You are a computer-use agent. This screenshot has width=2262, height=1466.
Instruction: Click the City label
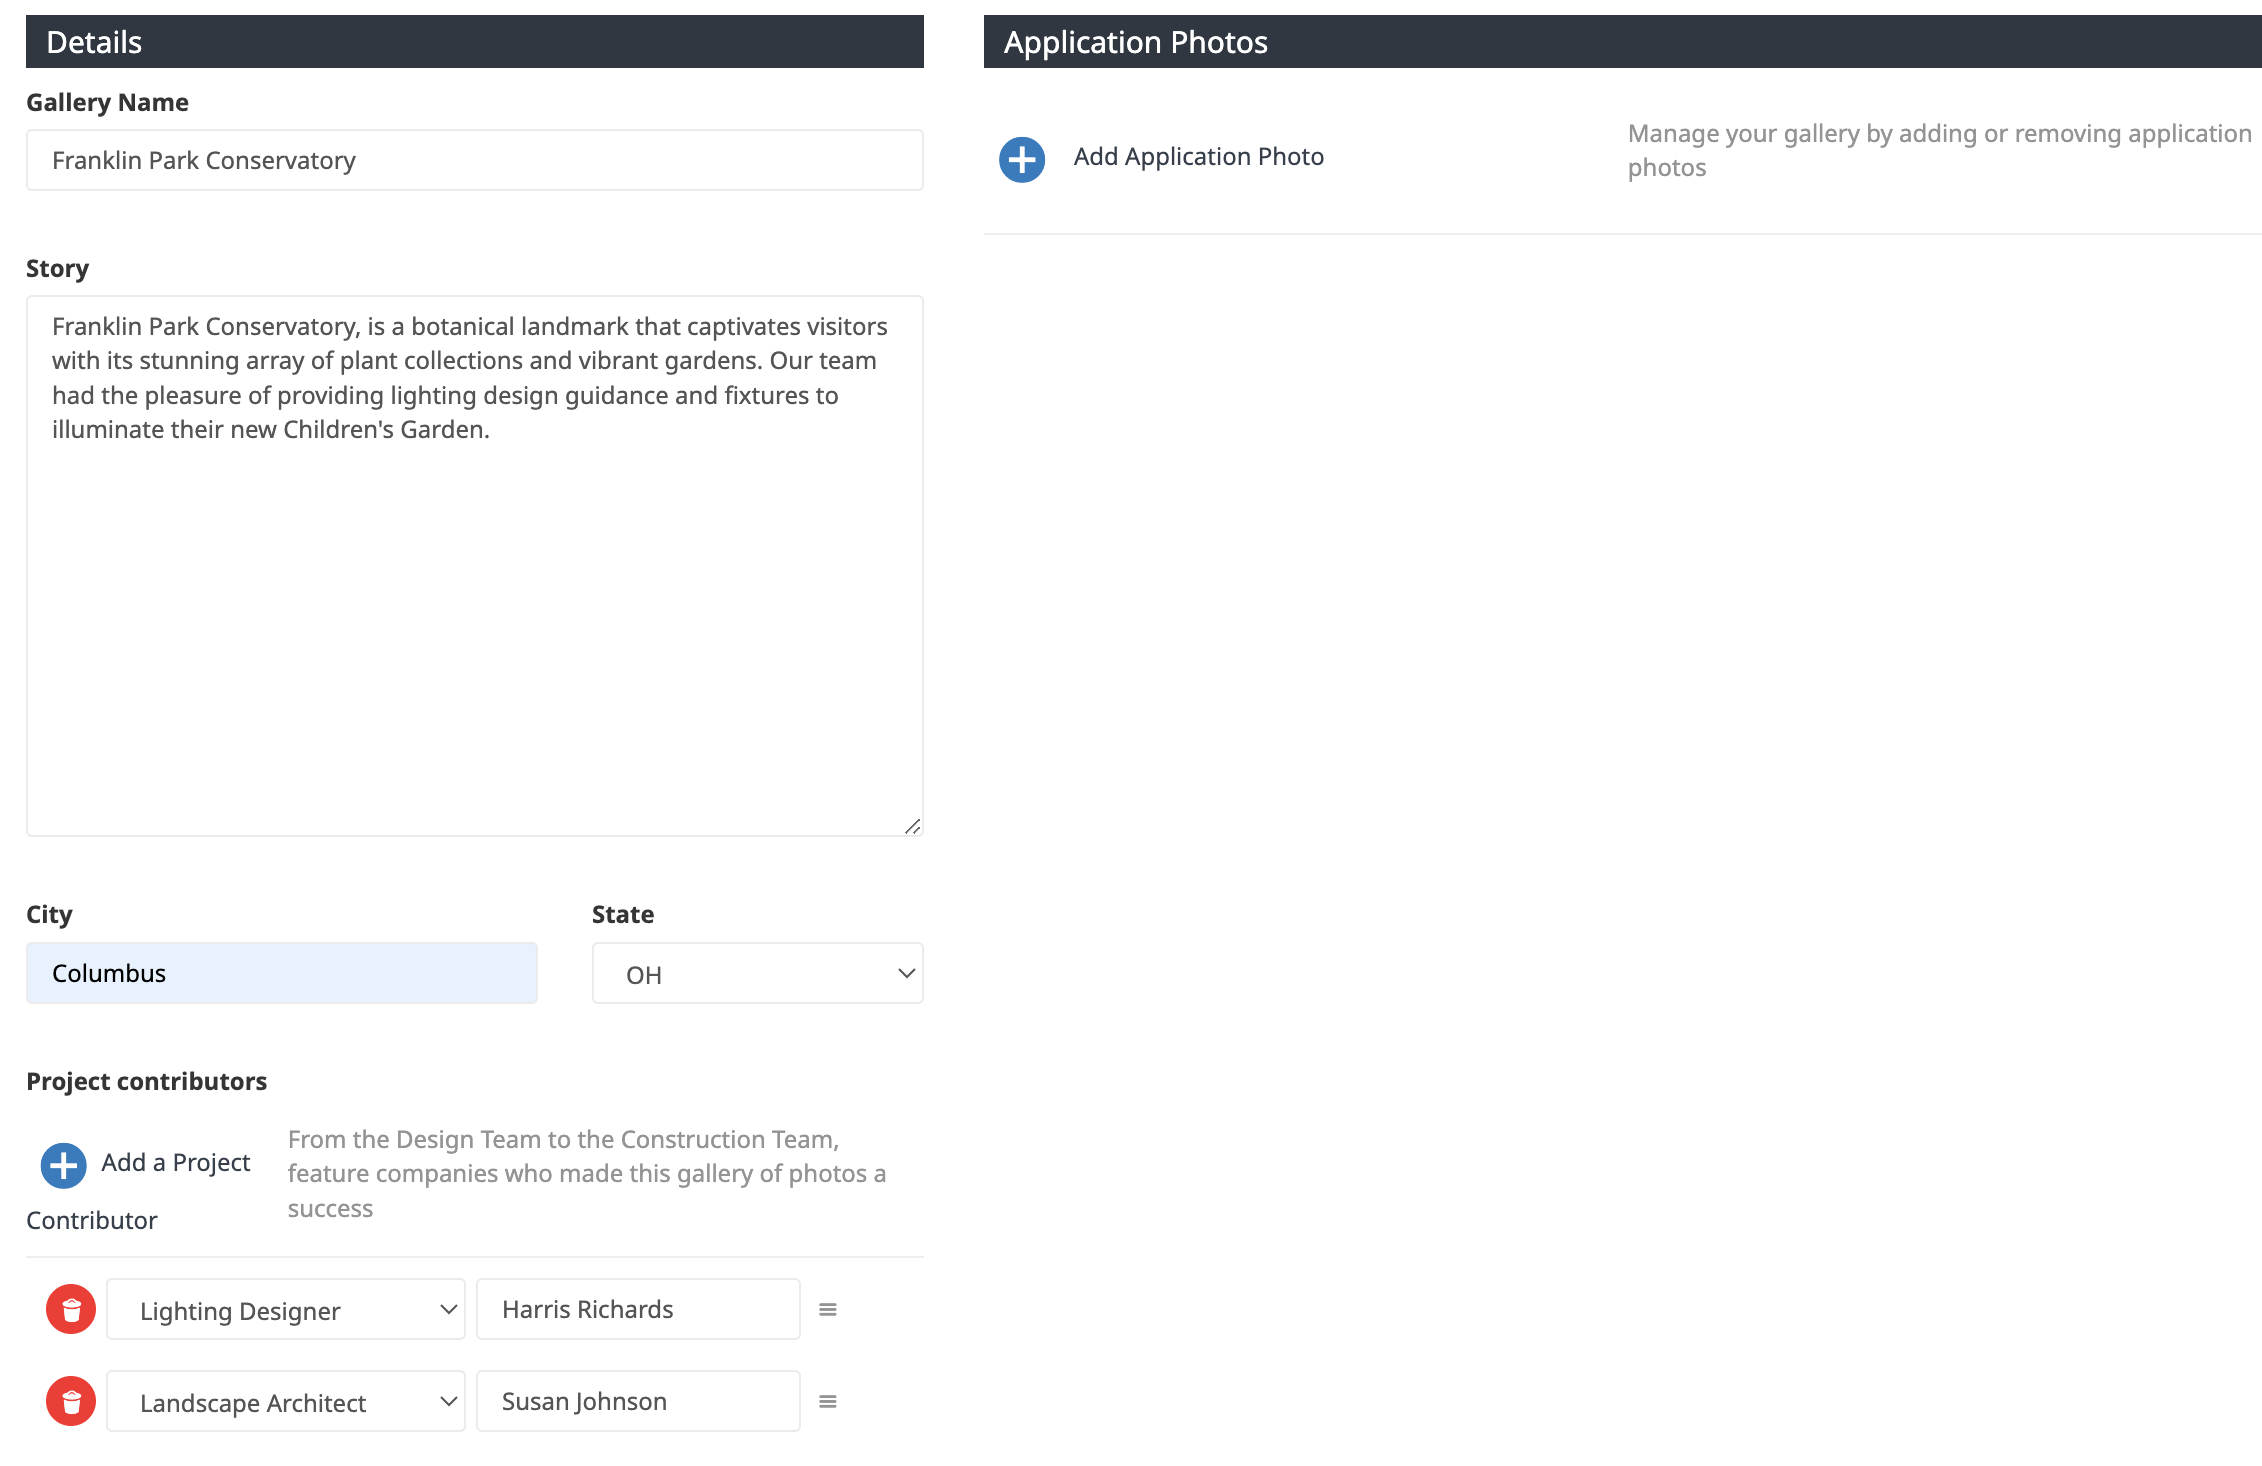[49, 914]
